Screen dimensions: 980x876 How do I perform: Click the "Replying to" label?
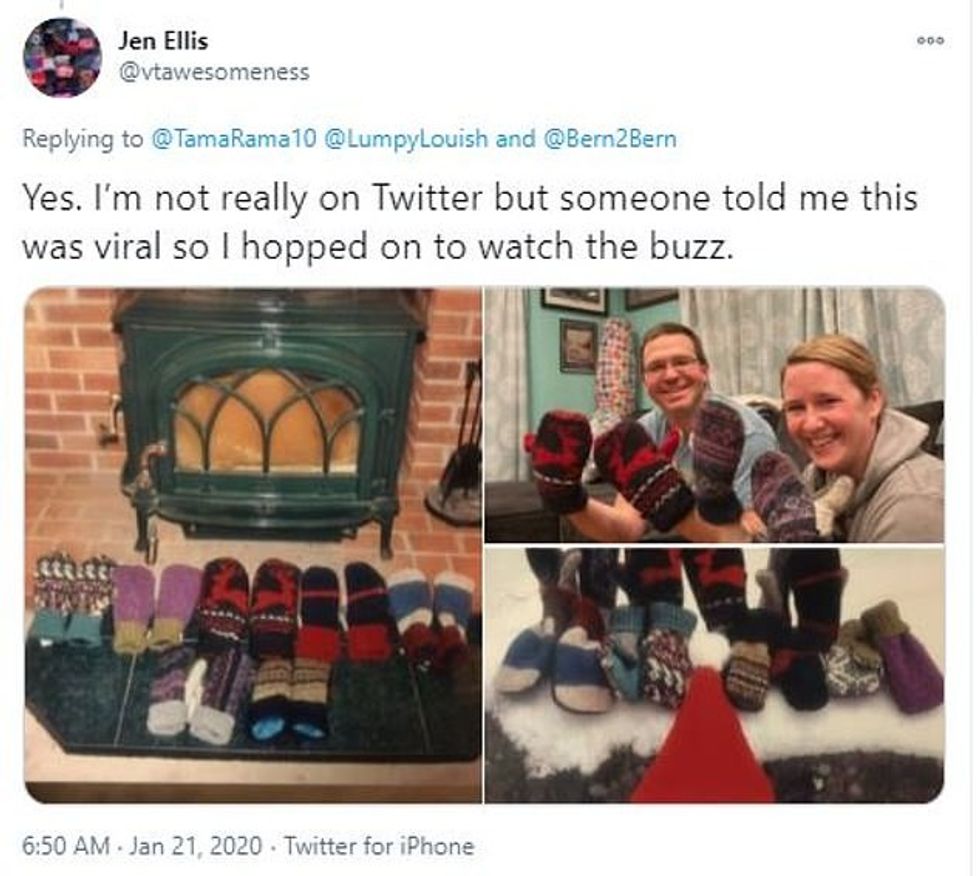84,139
